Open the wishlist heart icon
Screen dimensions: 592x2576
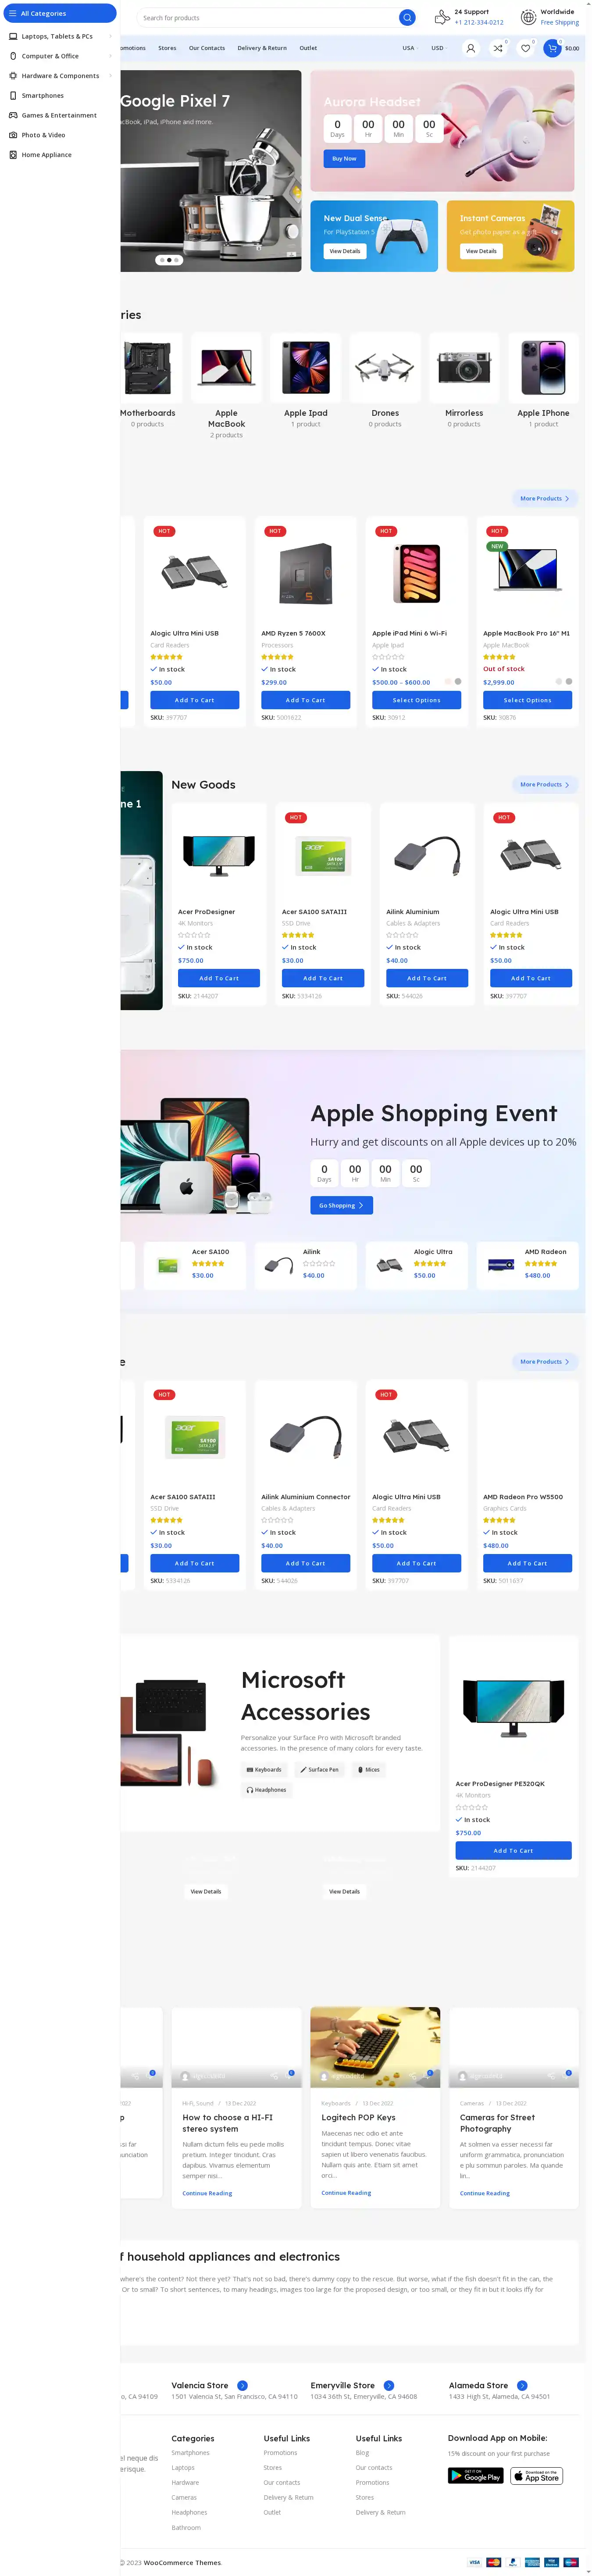click(x=525, y=48)
